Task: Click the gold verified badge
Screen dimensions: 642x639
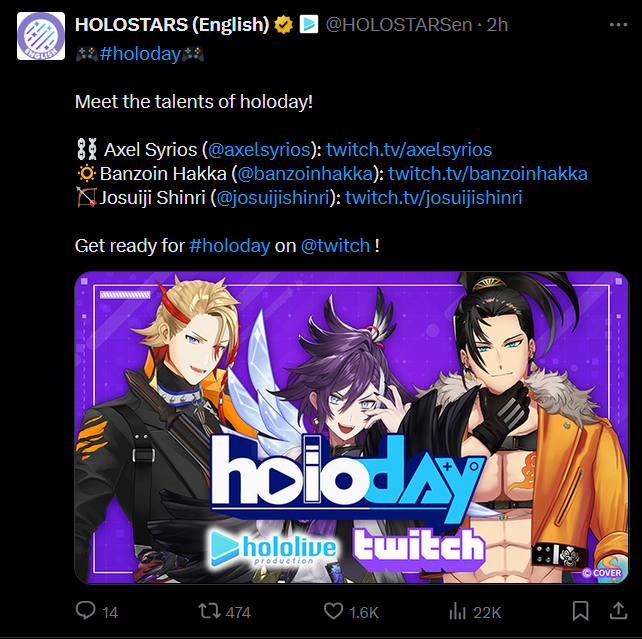Action: (x=283, y=25)
